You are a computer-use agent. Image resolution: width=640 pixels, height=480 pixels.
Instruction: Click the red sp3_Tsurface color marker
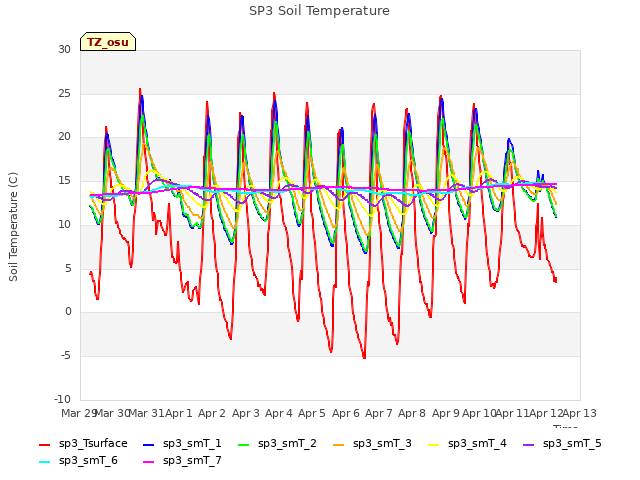[x=44, y=445]
